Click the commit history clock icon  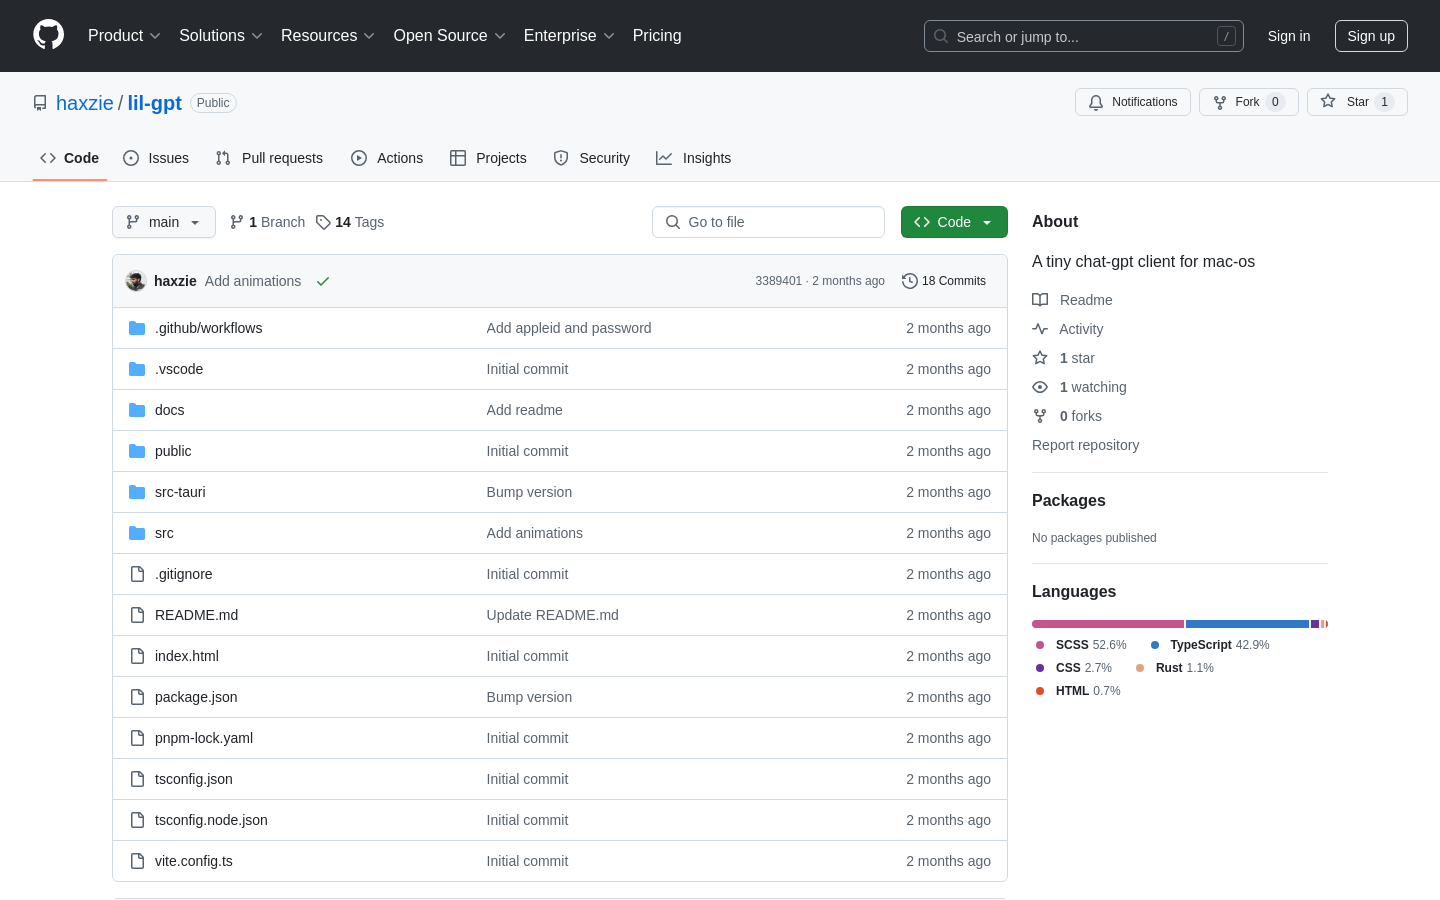click(910, 281)
